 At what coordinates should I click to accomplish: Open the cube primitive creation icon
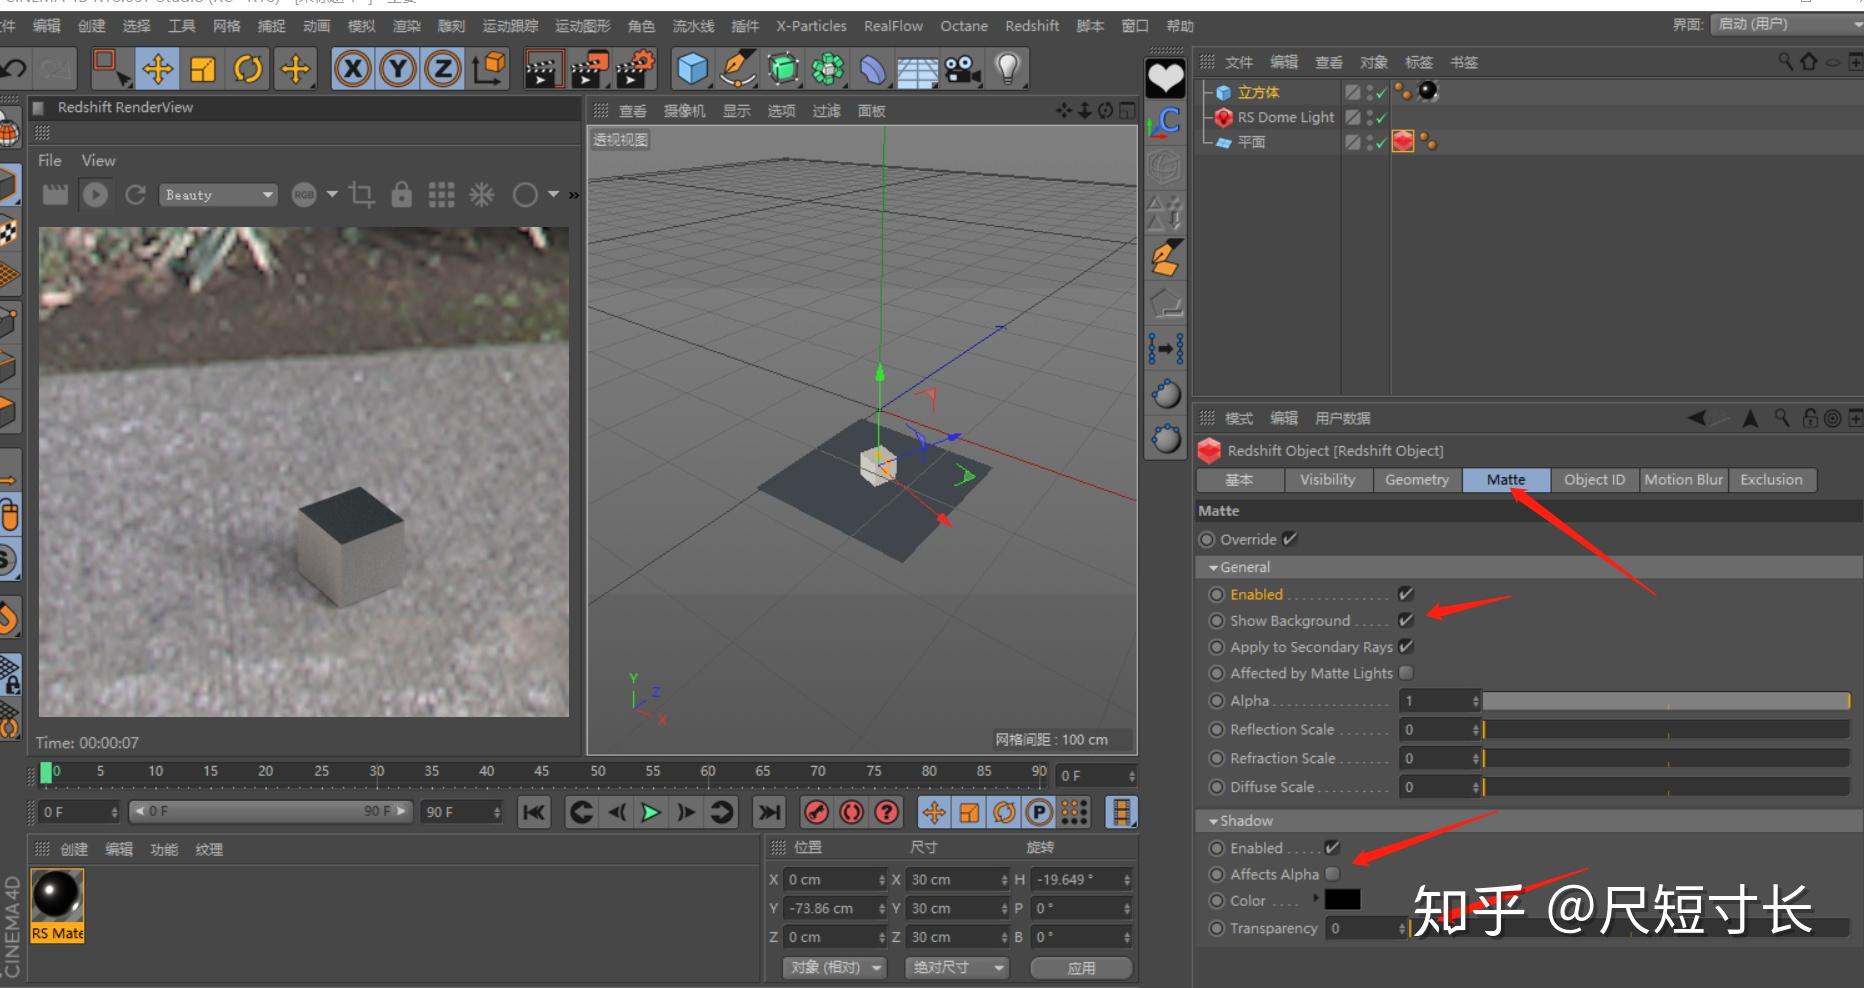pyautogui.click(x=690, y=68)
